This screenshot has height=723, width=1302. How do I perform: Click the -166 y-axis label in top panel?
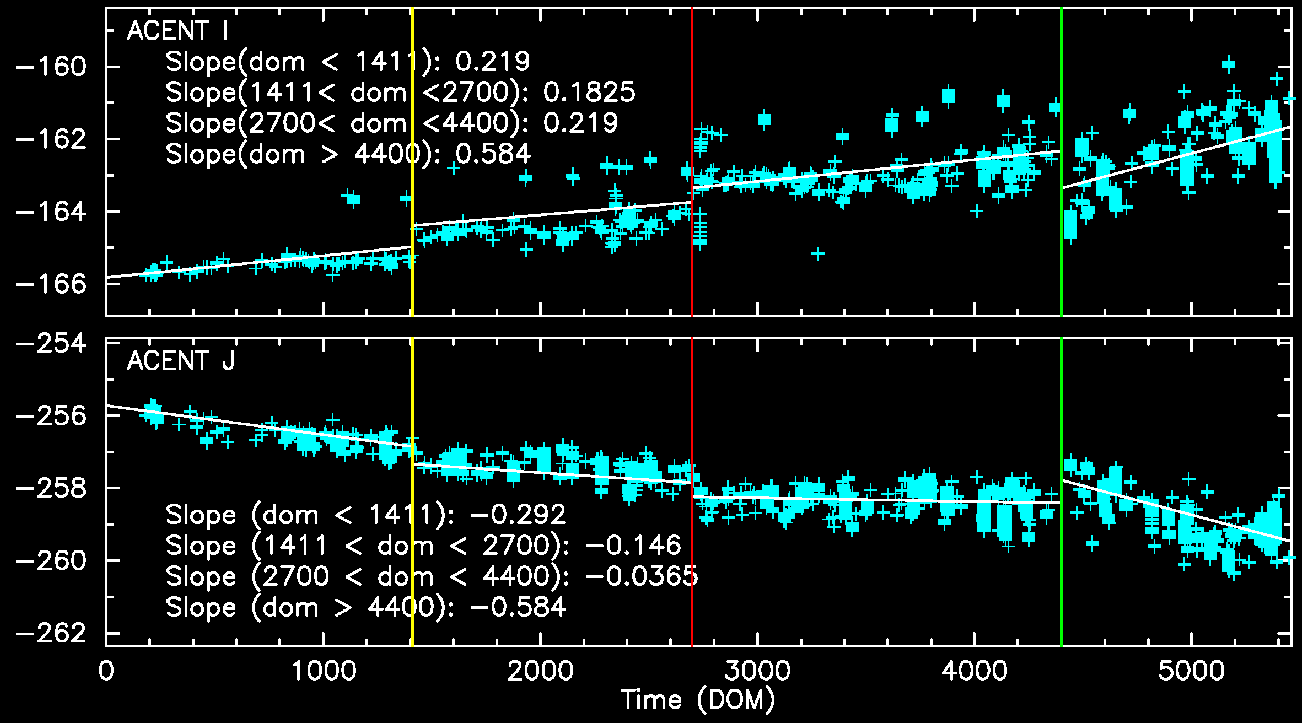pyautogui.click(x=62, y=284)
